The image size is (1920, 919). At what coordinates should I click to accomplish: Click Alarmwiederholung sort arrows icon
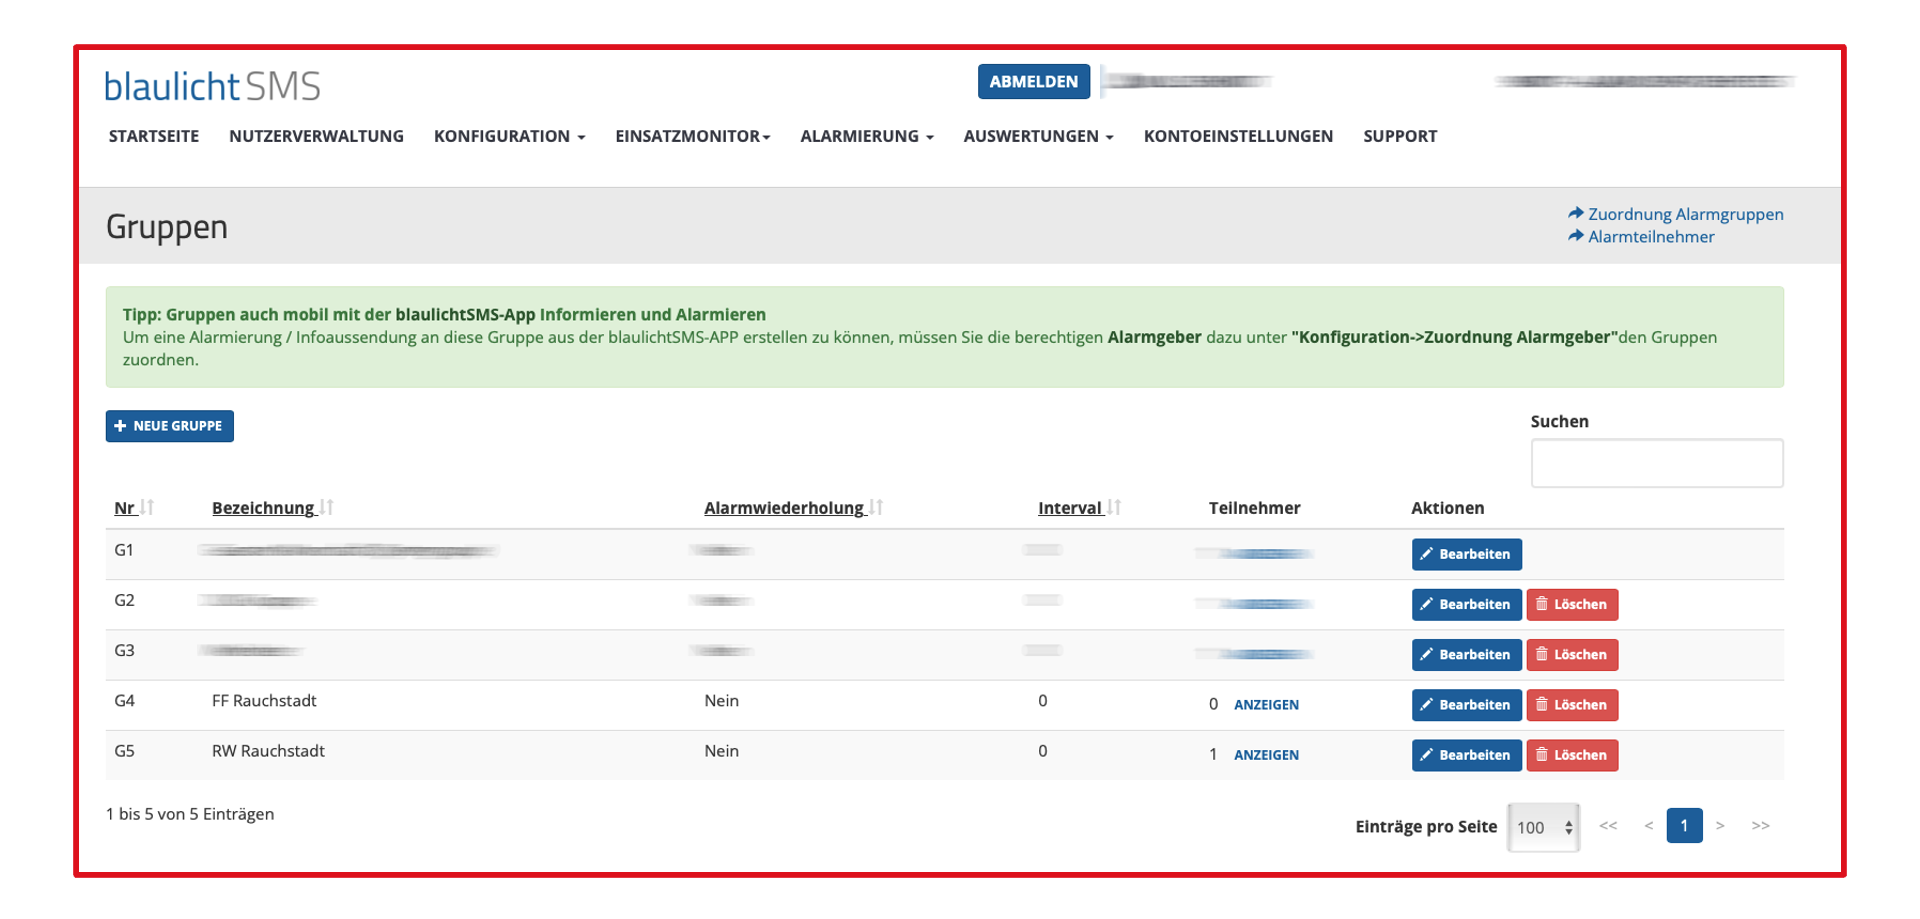click(876, 508)
